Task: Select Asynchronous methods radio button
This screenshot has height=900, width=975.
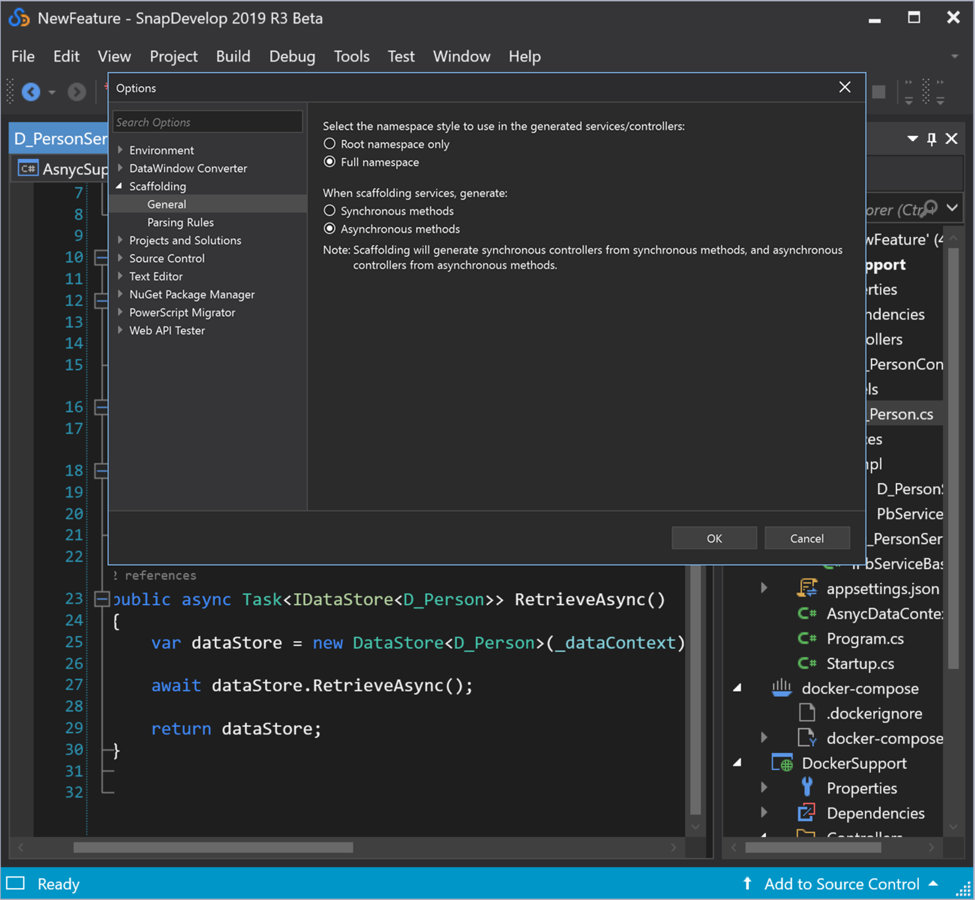Action: [330, 229]
